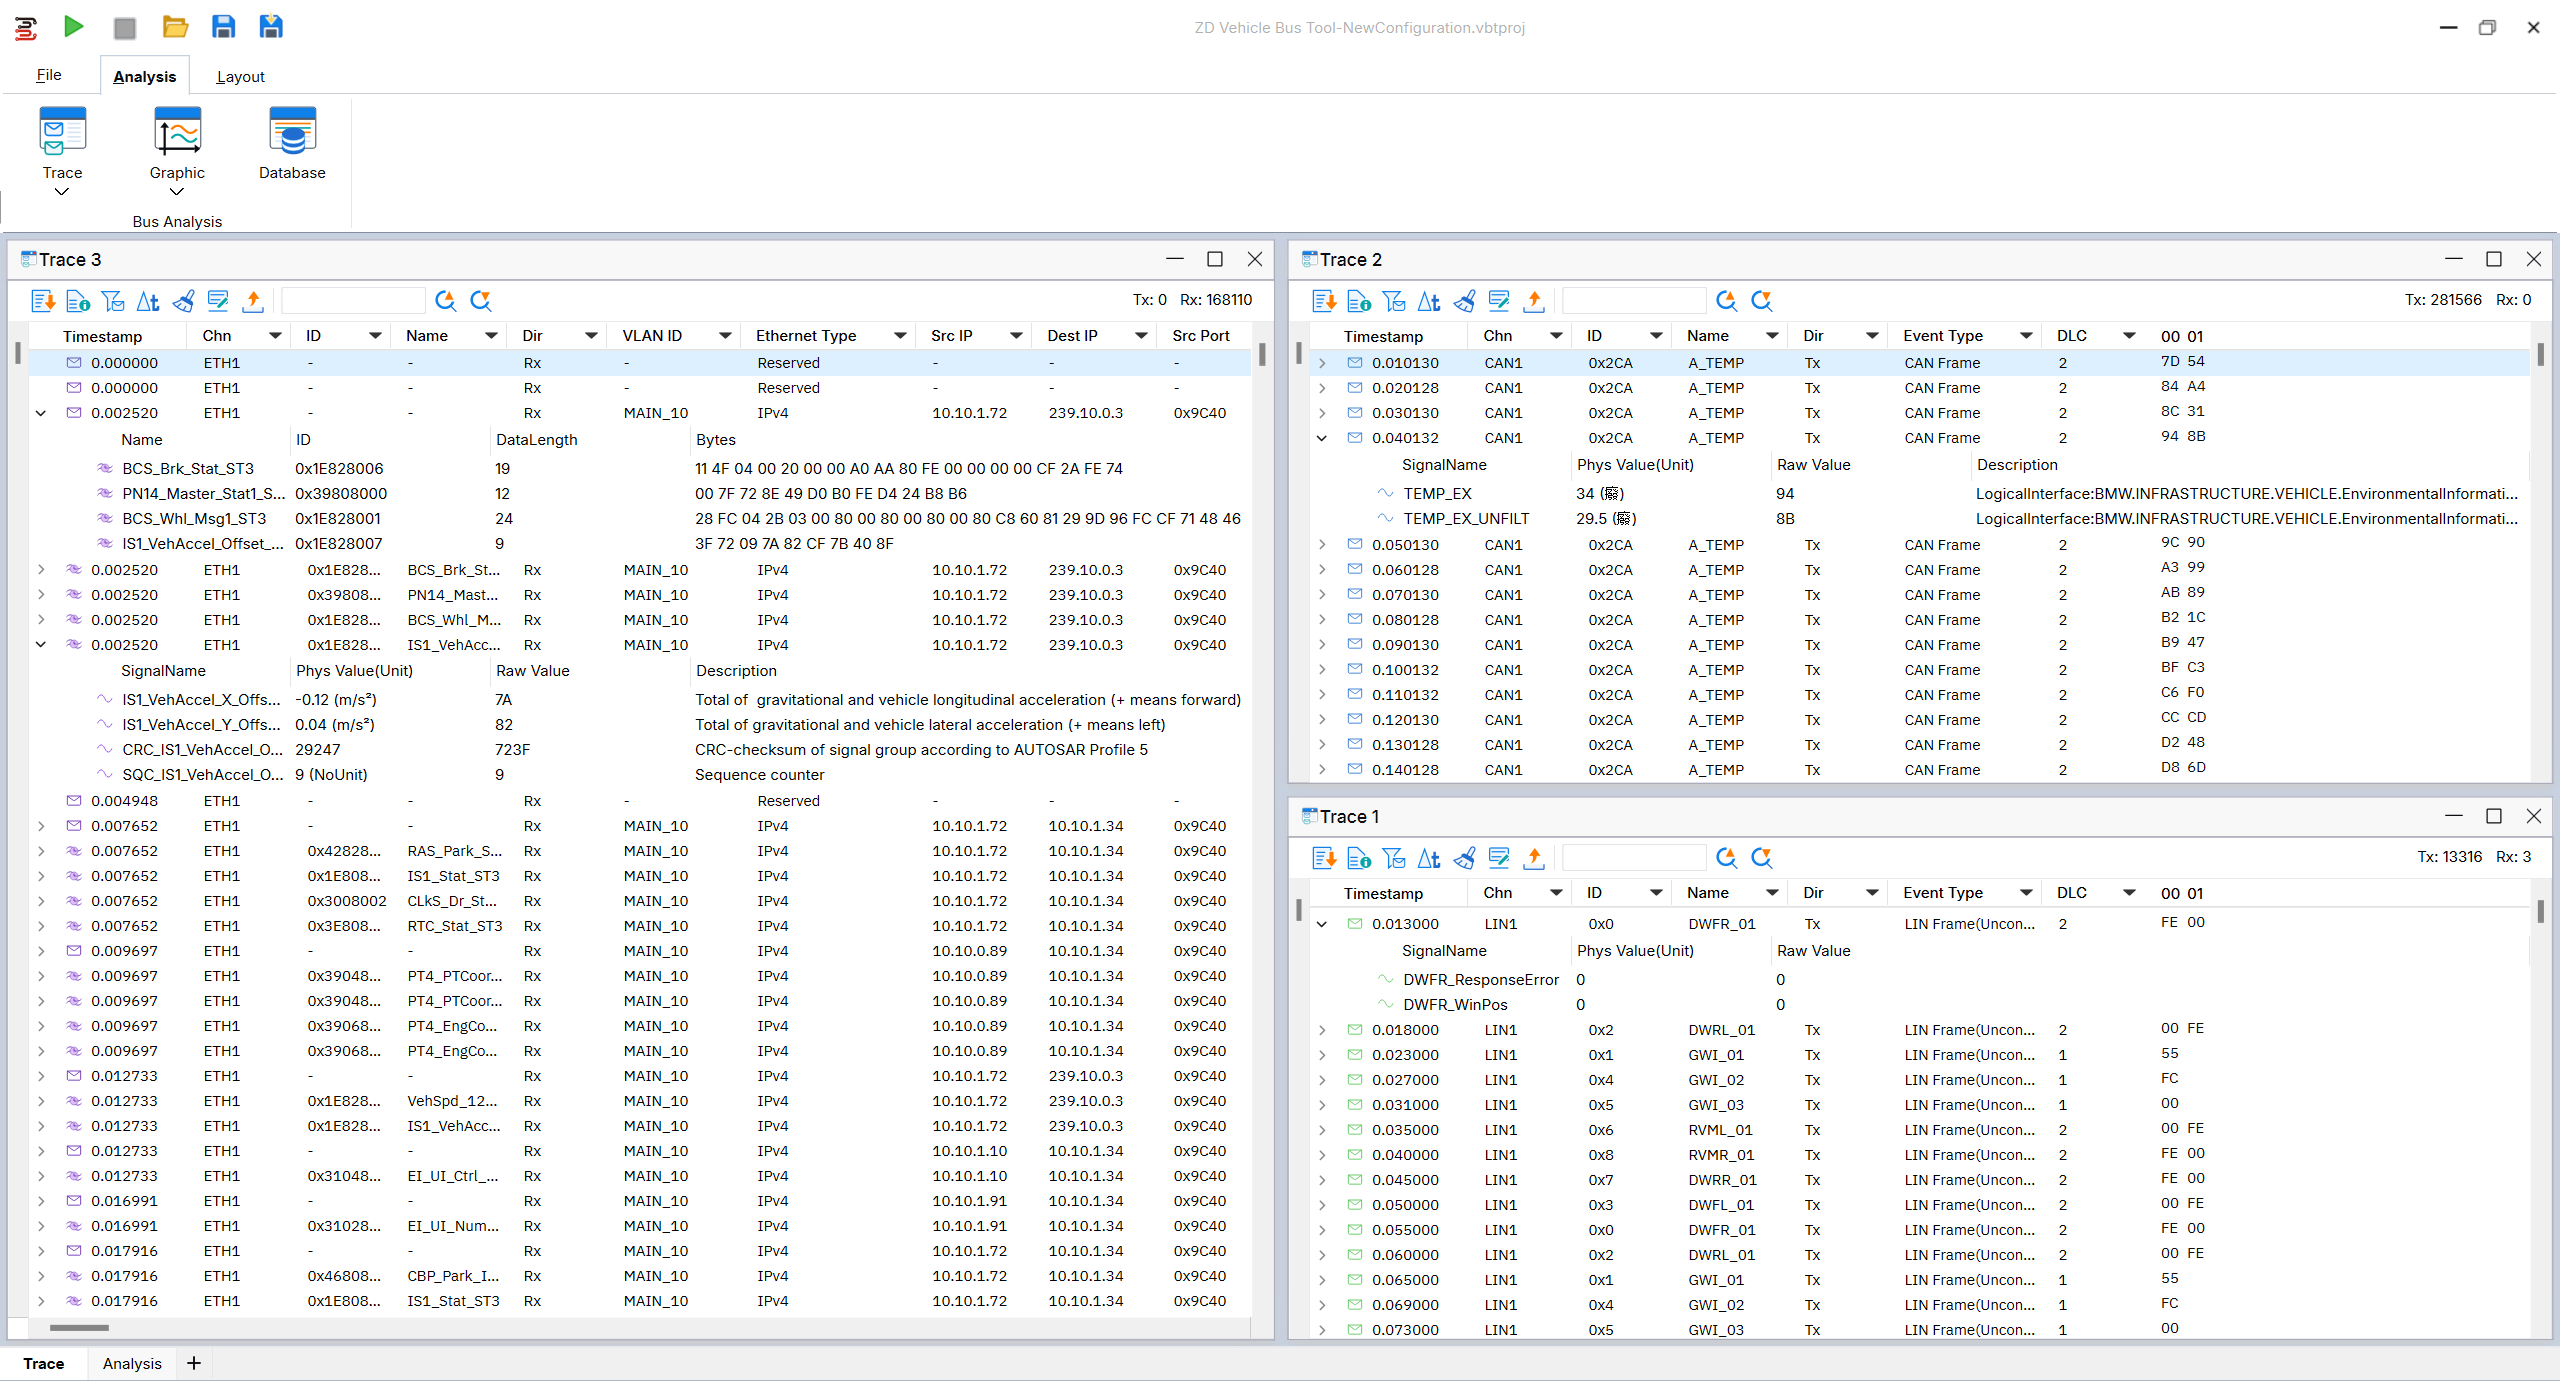Toggle edit-columns pencil icon in Trace 2
Viewport: 2560px width, 1381px height.
tap(1499, 301)
